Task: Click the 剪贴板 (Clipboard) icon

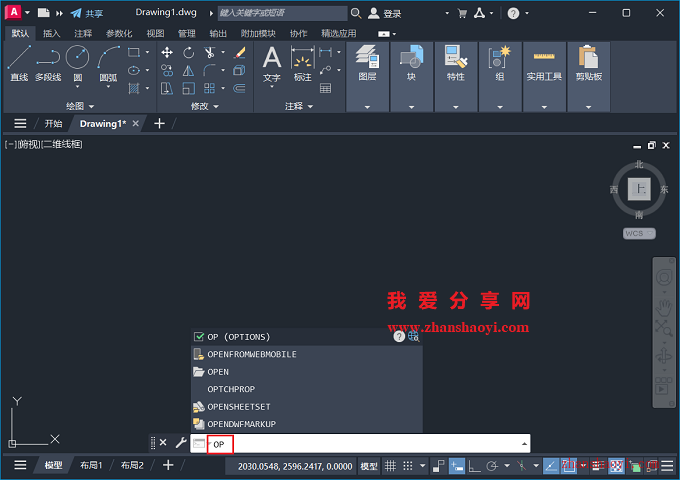Action: tap(588, 61)
